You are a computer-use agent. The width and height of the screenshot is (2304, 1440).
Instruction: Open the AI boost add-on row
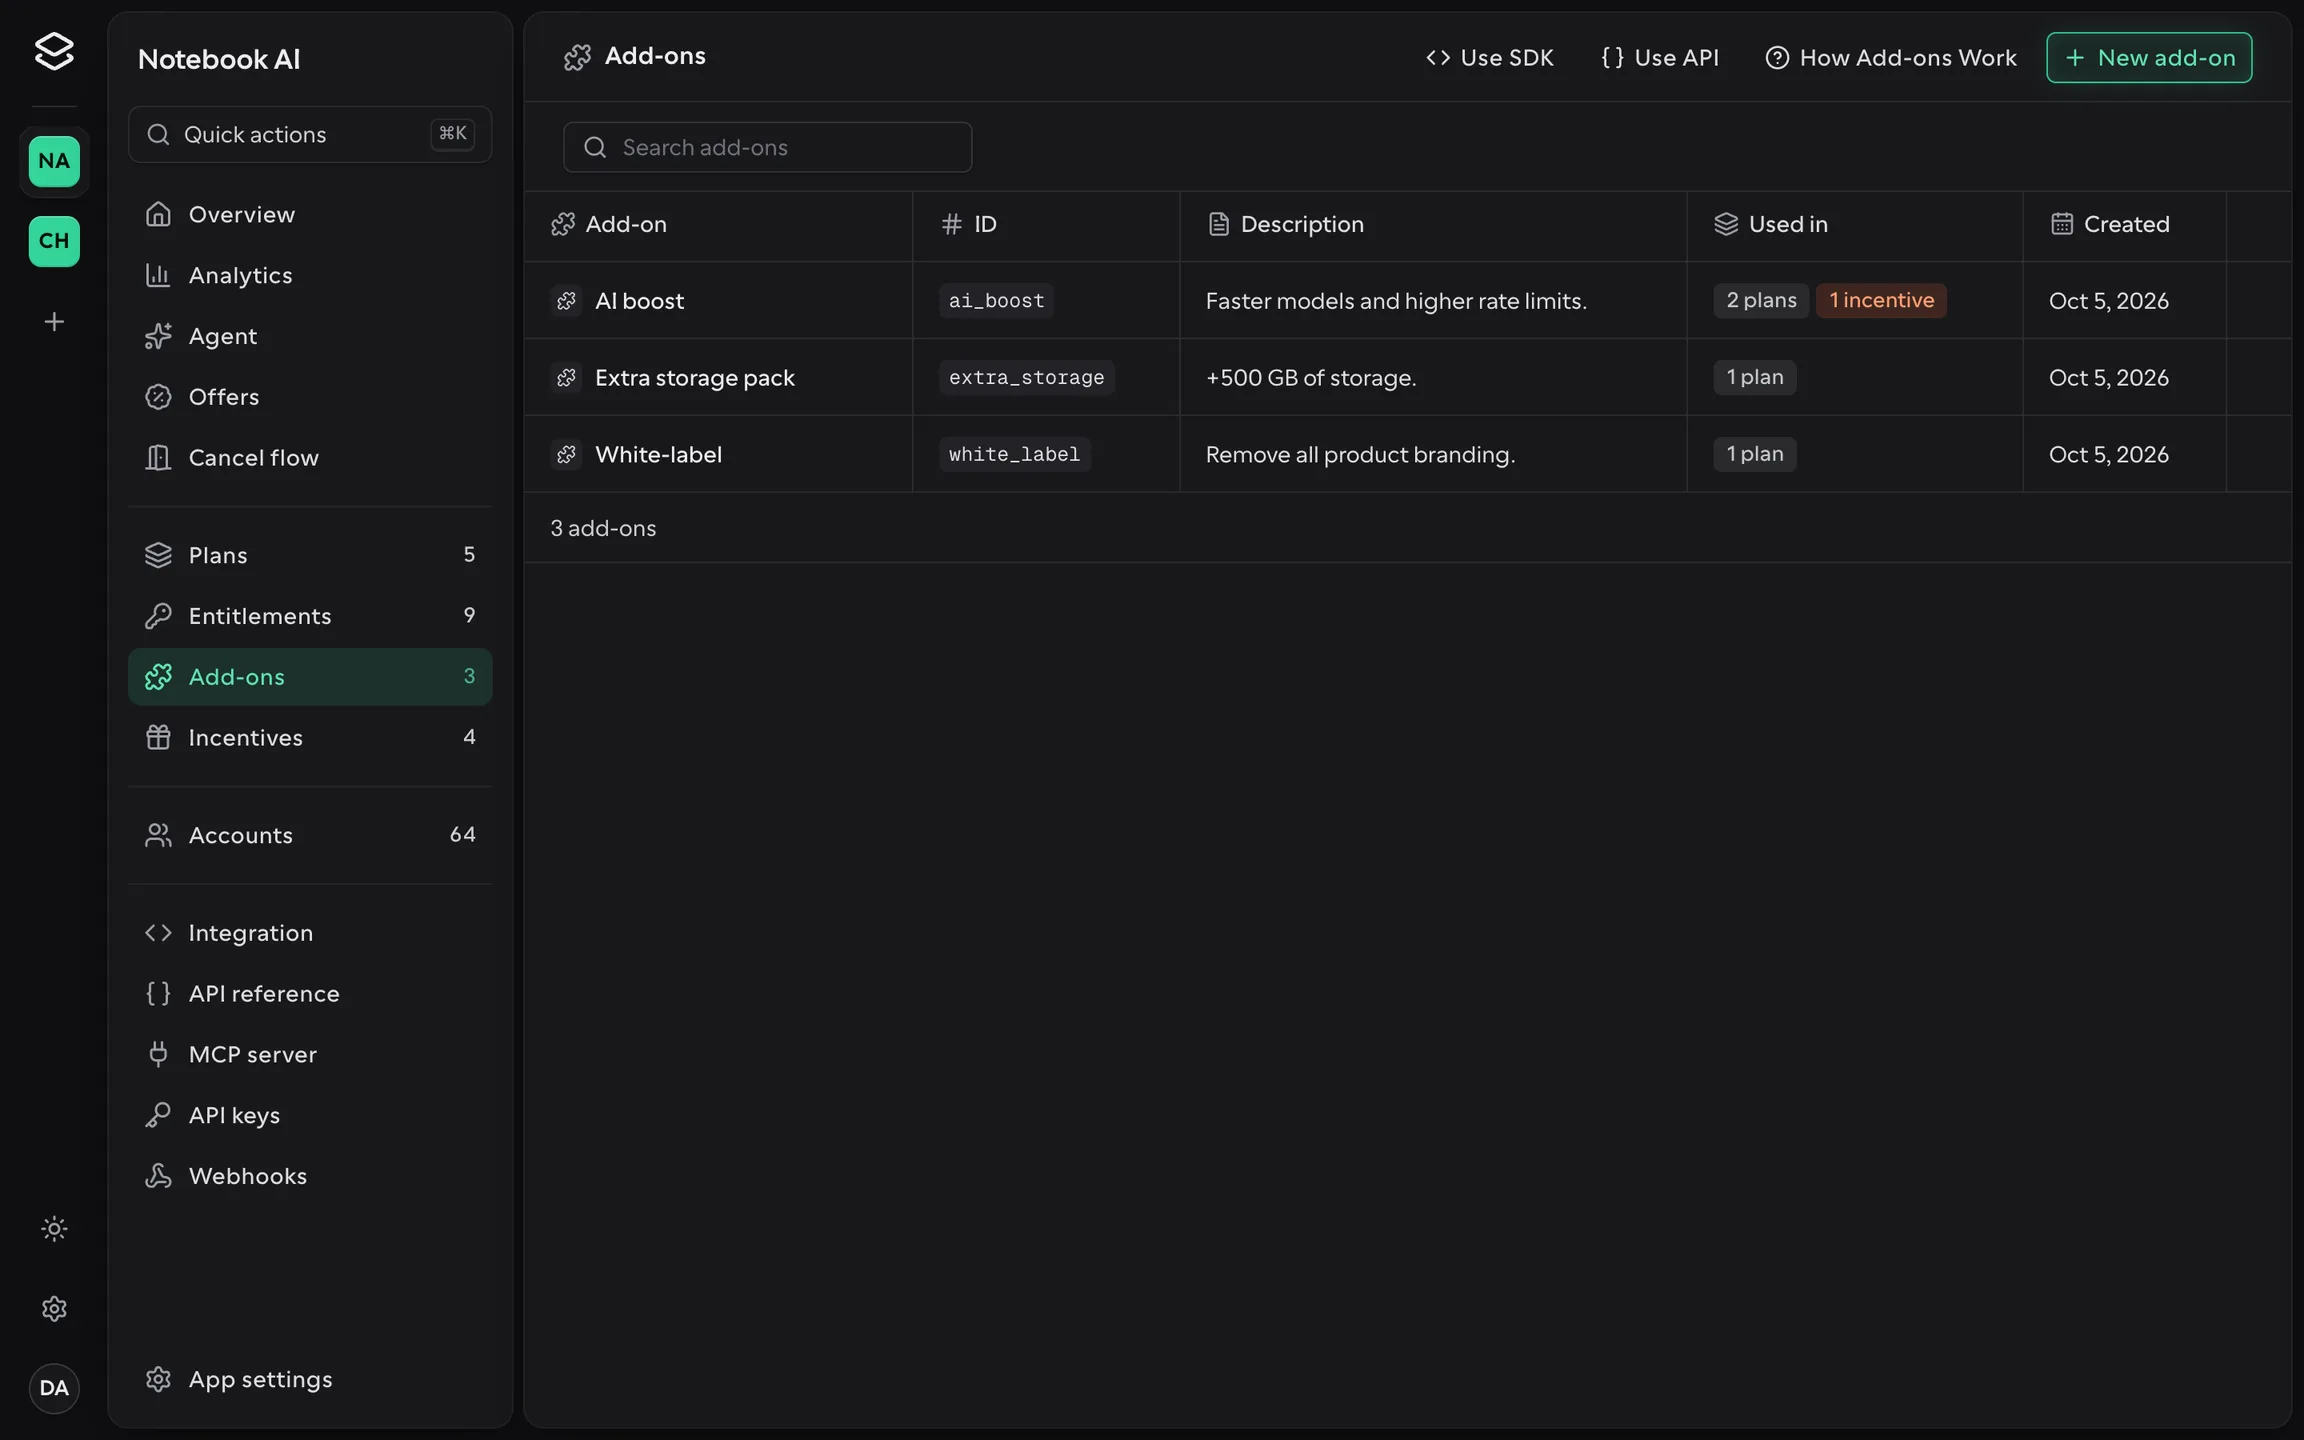1408,300
